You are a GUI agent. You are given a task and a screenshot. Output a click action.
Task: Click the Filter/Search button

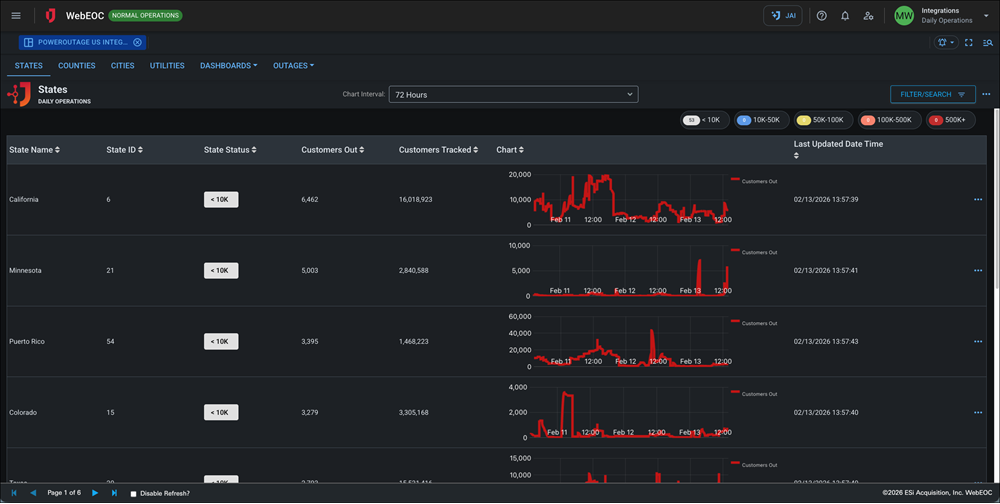click(932, 94)
